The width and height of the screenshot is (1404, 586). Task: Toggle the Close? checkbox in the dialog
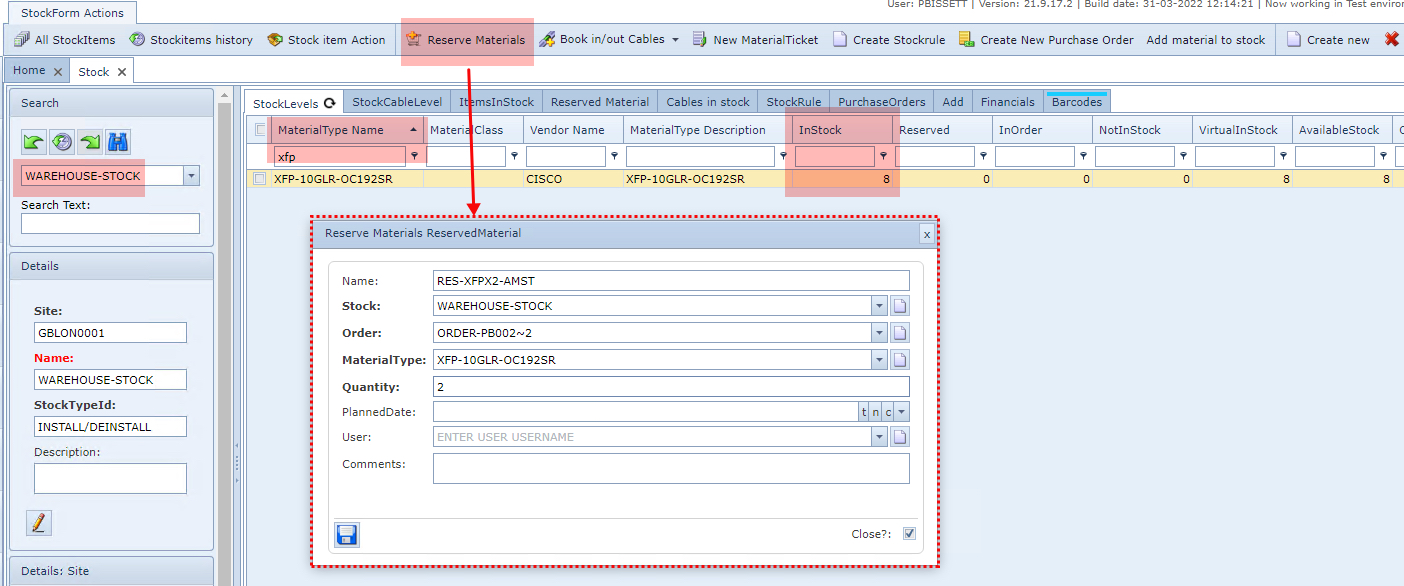pos(909,534)
